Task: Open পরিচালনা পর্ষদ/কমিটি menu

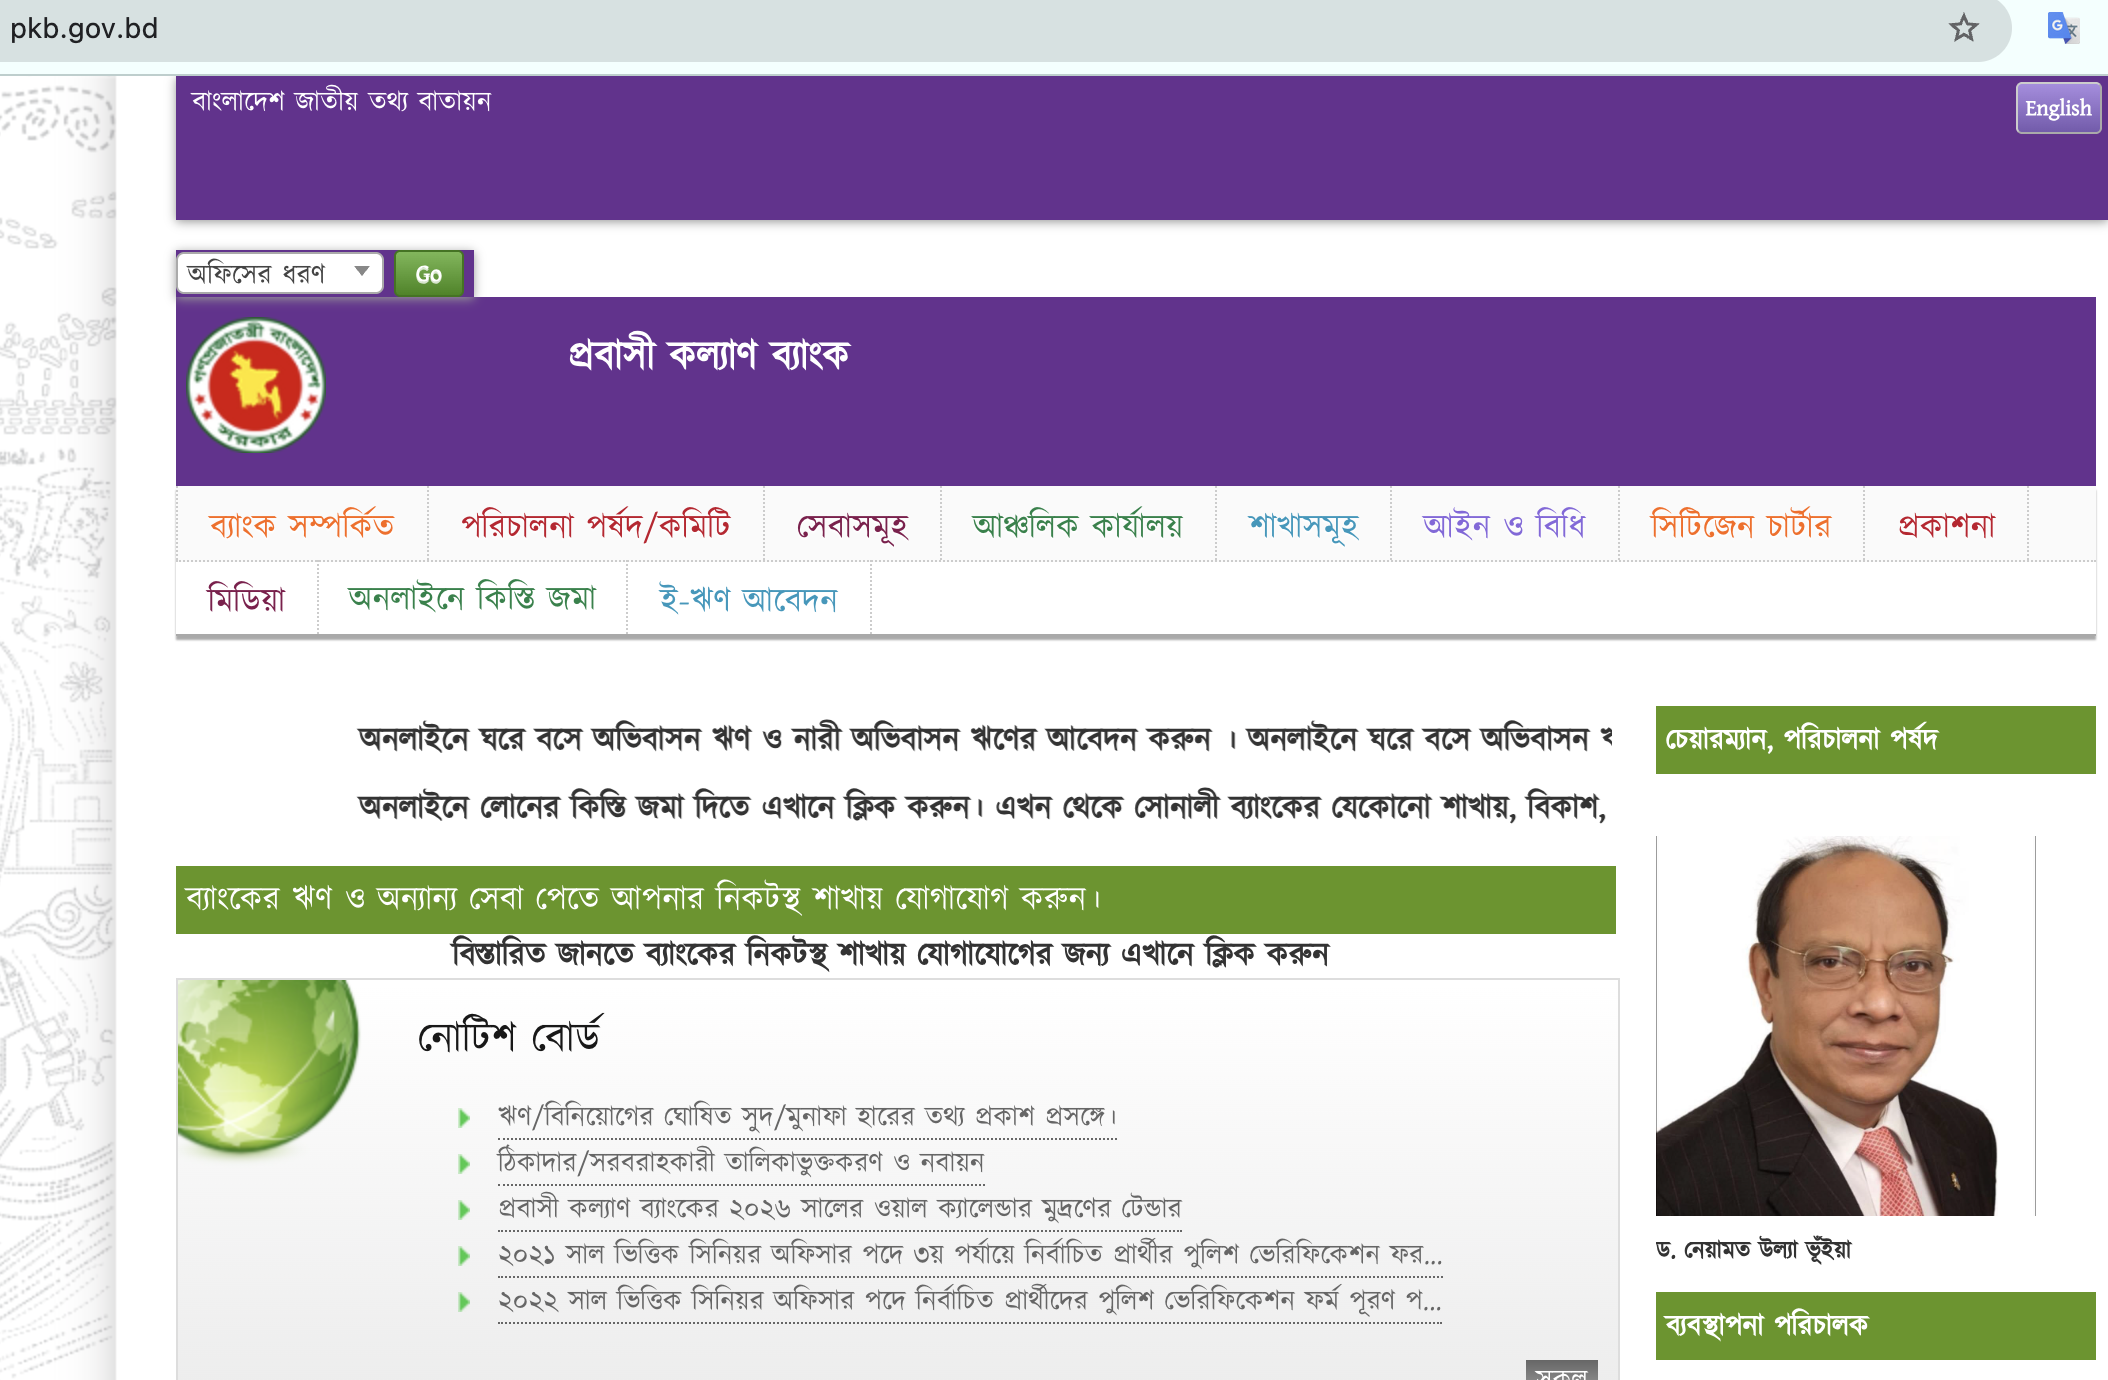Action: tap(595, 525)
